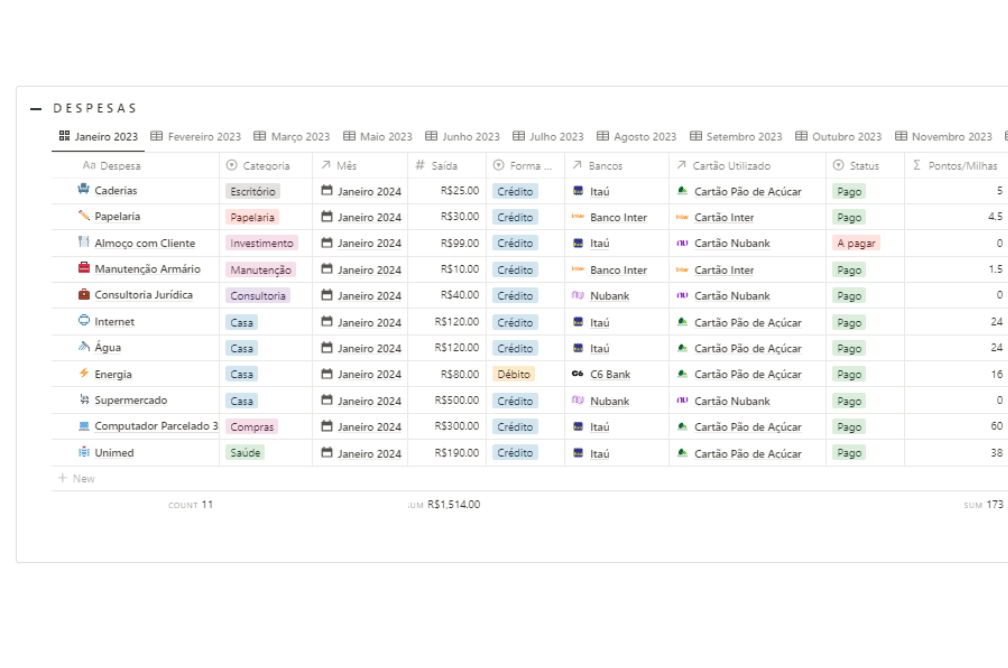Click the R$500.00 Supermercado amount cell
Viewport: 1008px width, 668px height.
point(456,401)
